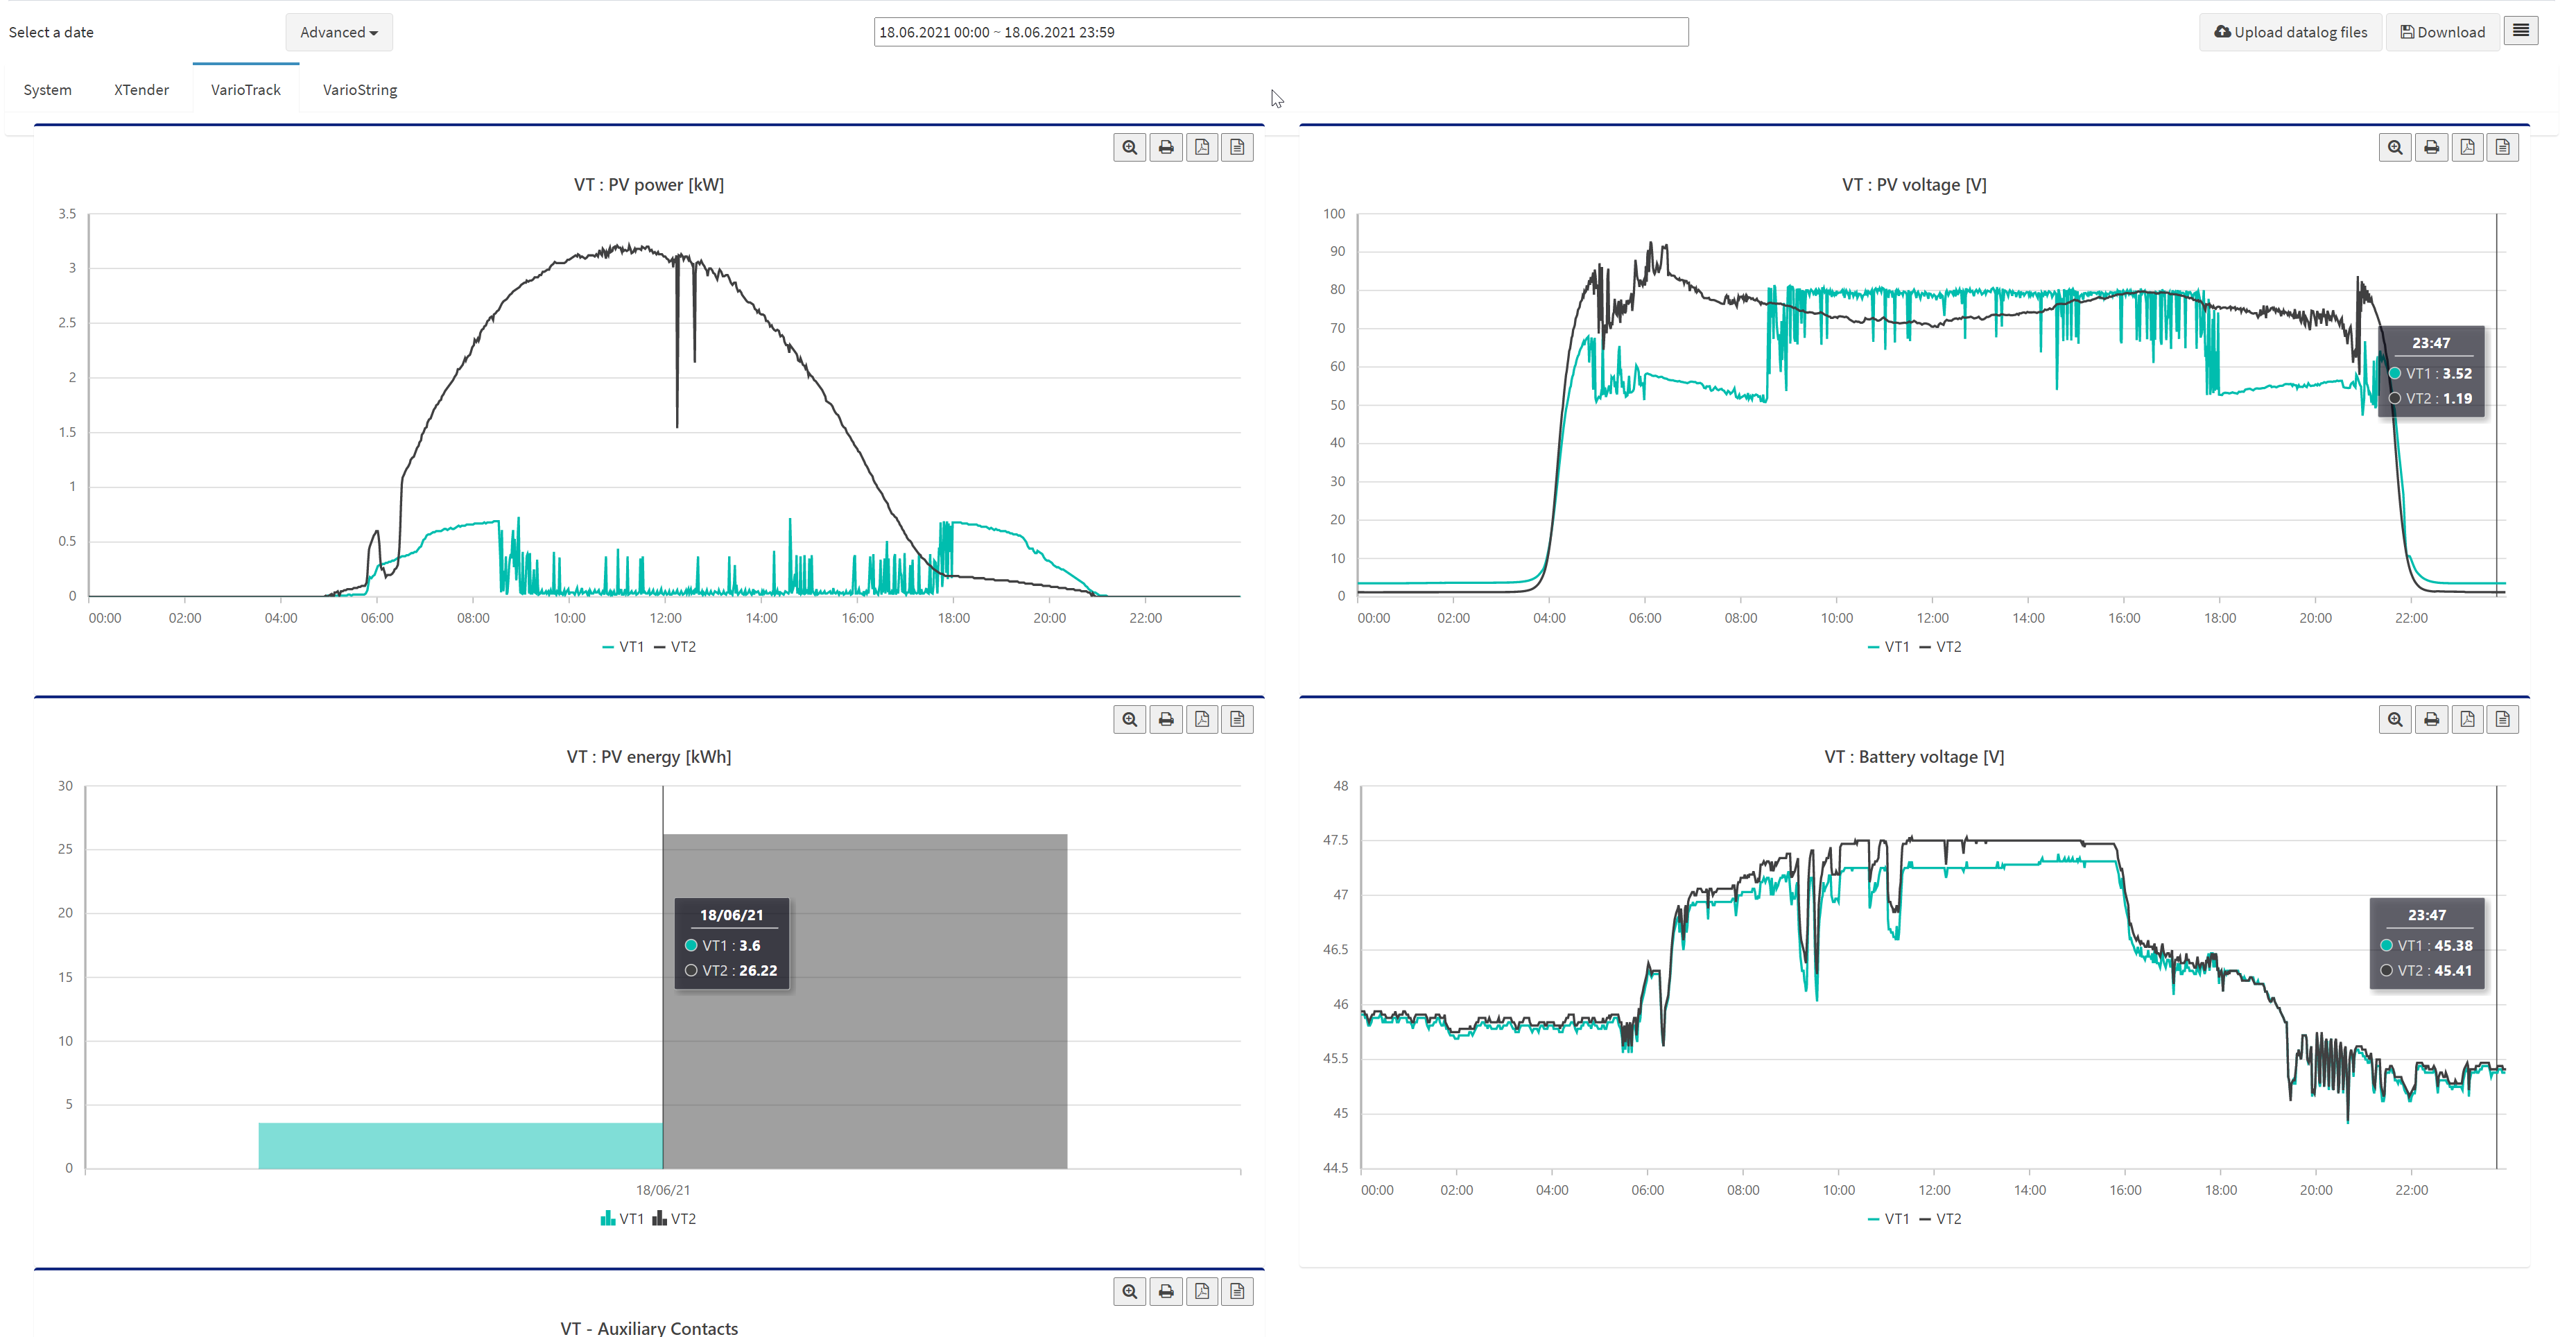
Task: Click the Download button
Action: coord(2442,32)
